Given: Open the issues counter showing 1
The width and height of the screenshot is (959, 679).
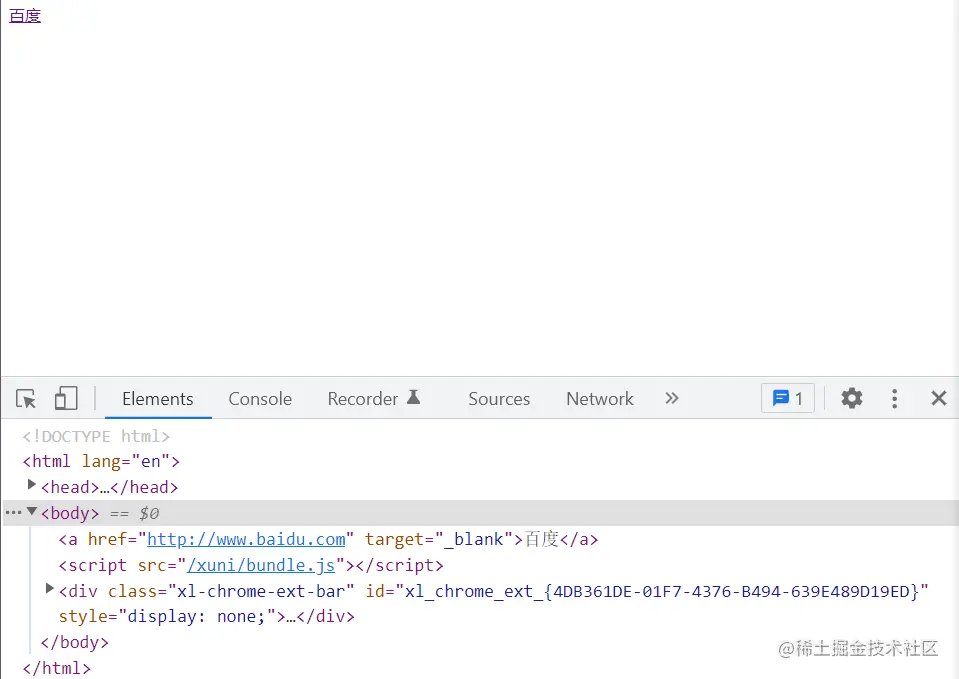Looking at the screenshot, I should (x=788, y=398).
